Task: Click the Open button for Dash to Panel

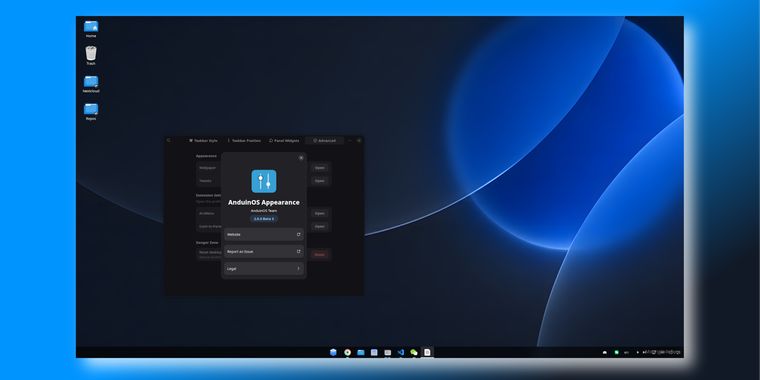Action: coord(319,226)
